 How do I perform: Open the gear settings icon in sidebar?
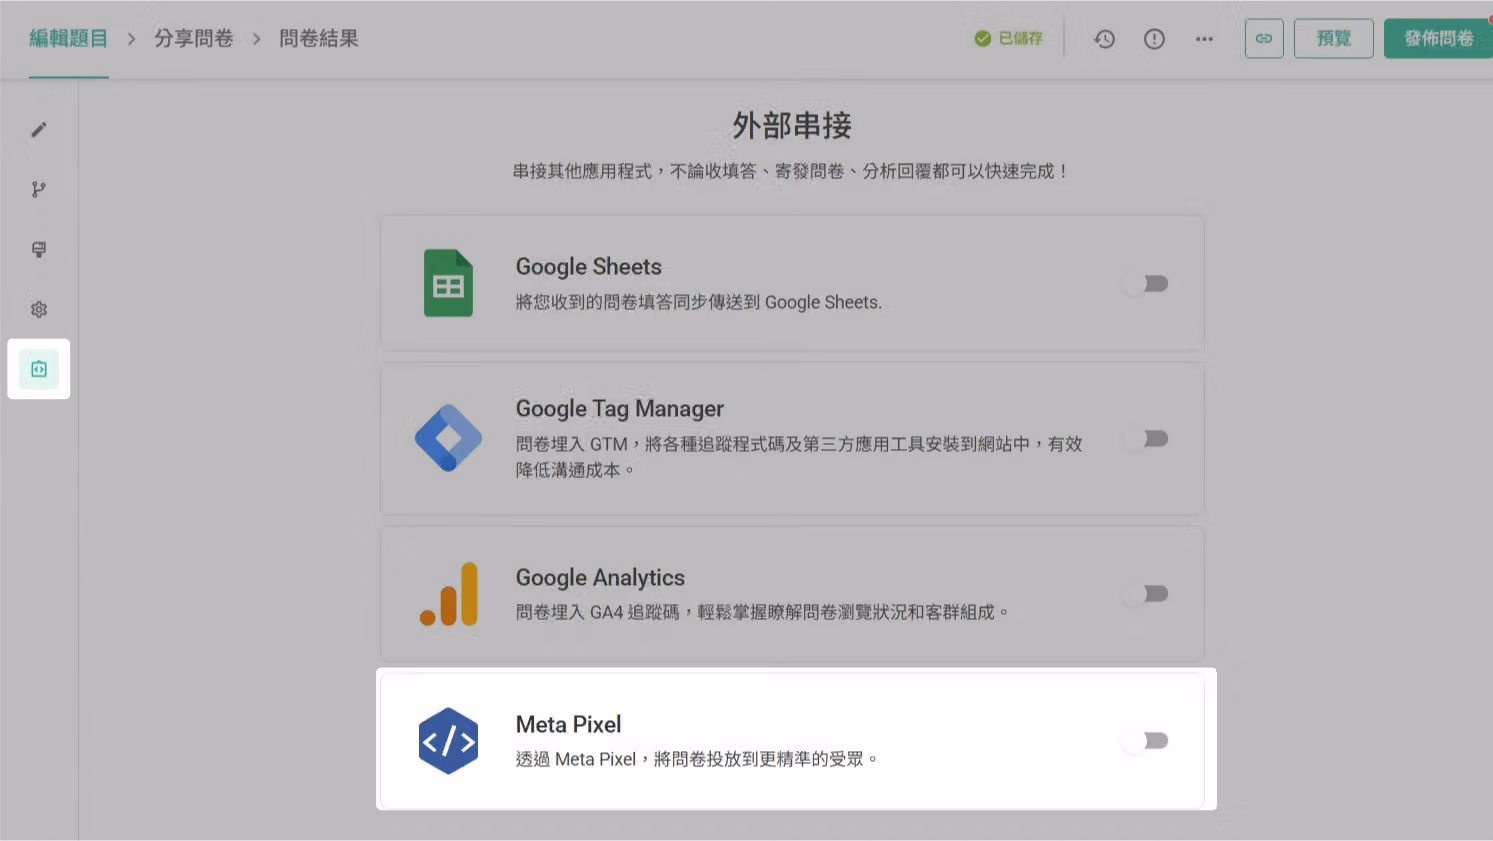coord(39,310)
